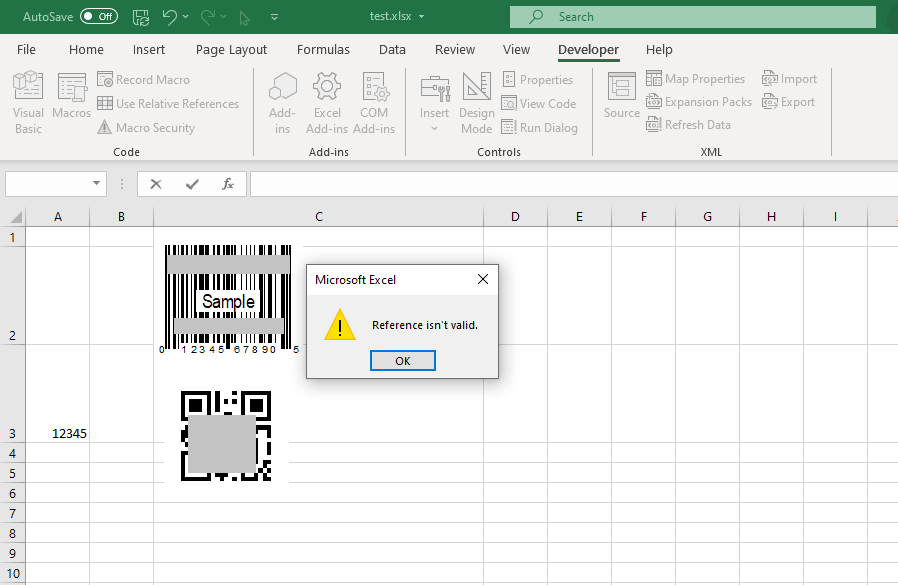Viewport: 898px width, 585px height.
Task: Click the Search box
Action: 692,17
